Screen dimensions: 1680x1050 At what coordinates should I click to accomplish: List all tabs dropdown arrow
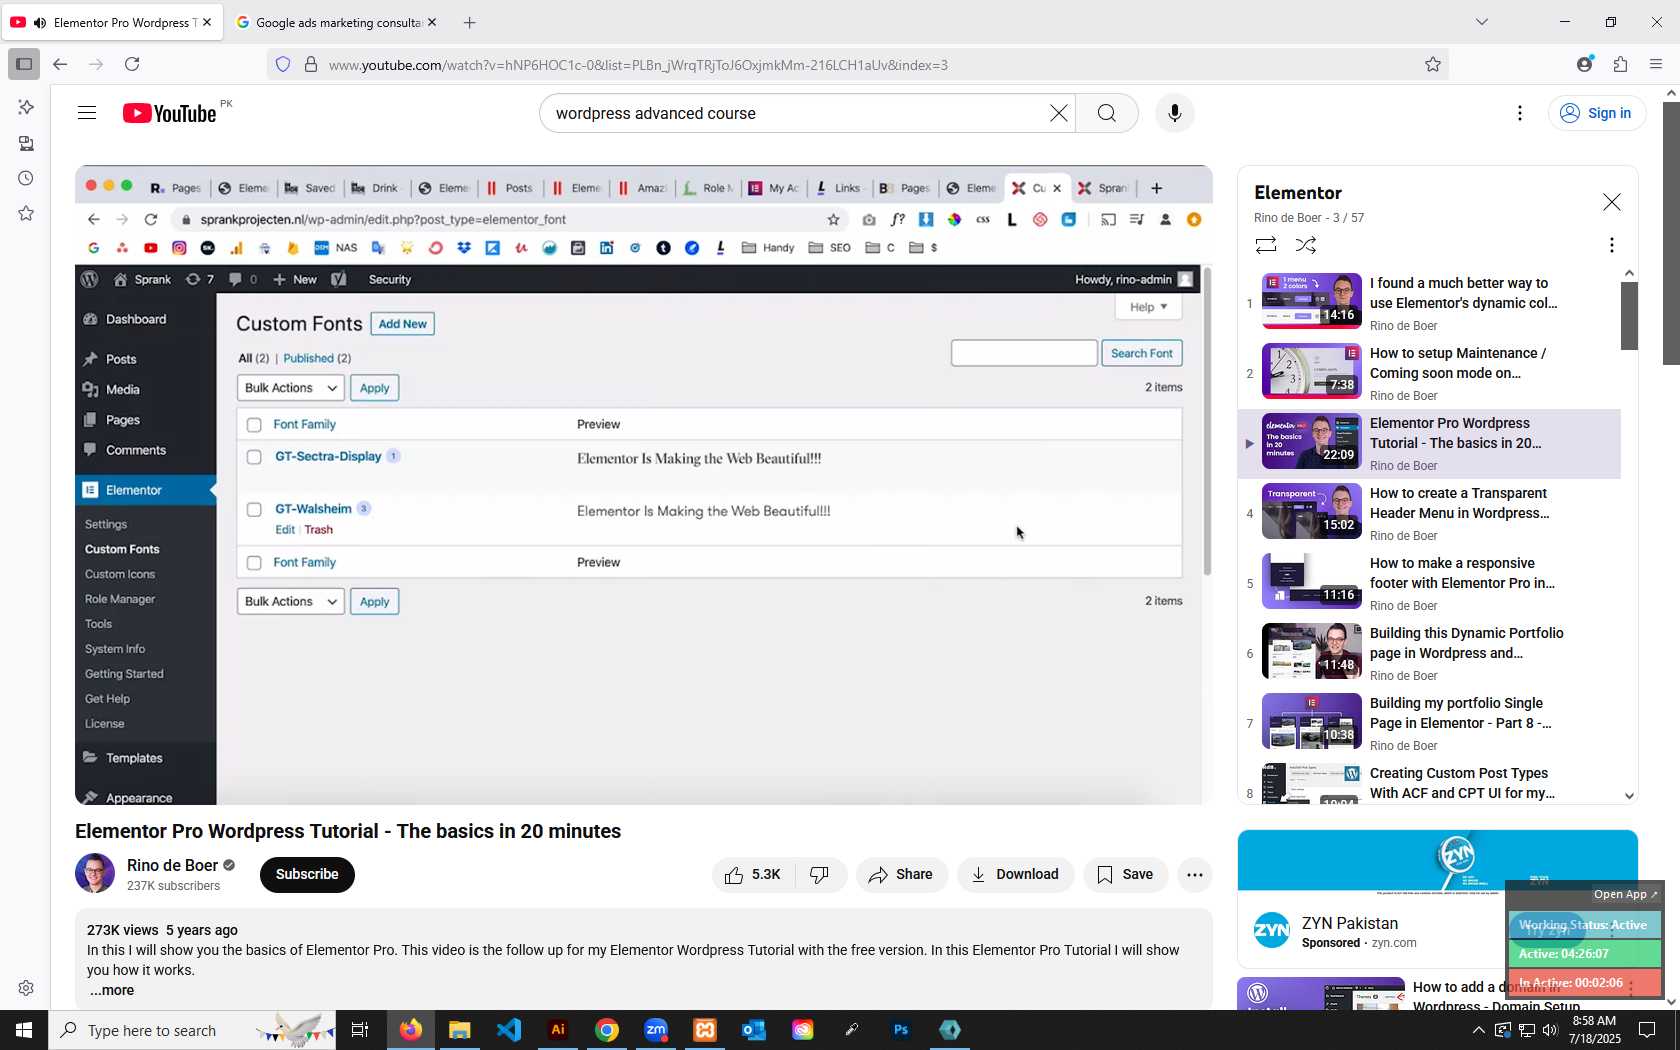tap(1482, 22)
